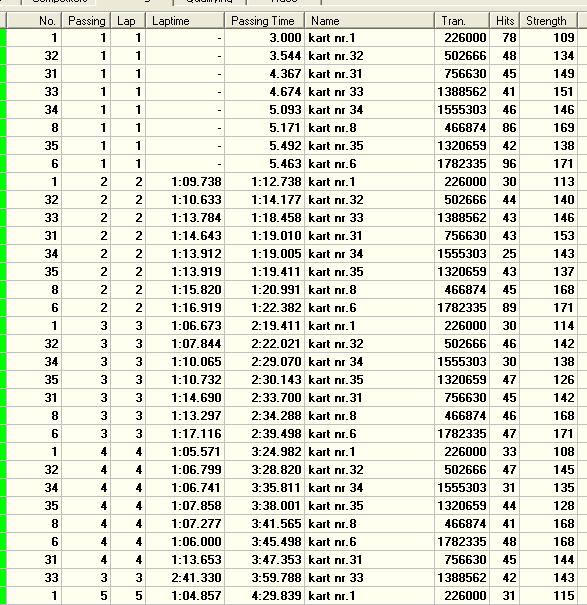Screen dimensions: 587x605
Task: Click laptime 1:09.738 cell
Action: click(x=185, y=182)
